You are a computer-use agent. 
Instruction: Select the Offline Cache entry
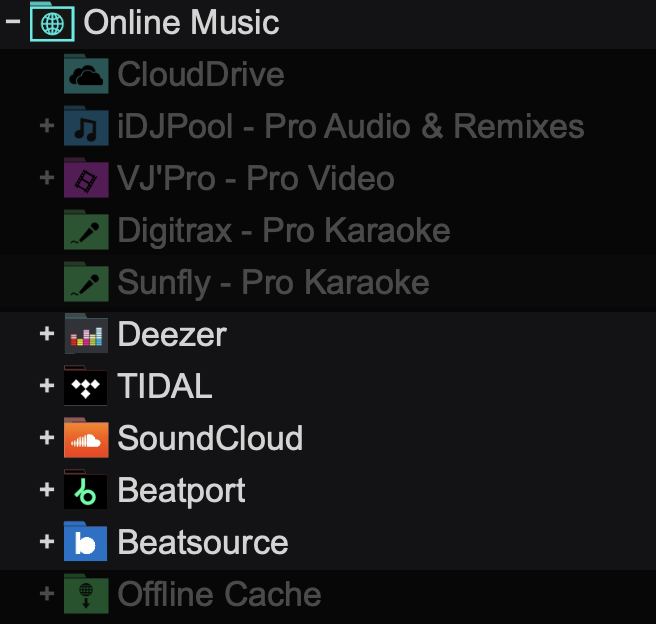(x=219, y=594)
